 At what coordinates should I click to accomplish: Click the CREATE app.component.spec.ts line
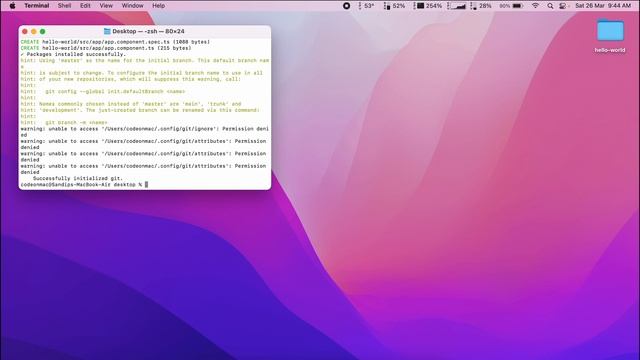(115, 42)
